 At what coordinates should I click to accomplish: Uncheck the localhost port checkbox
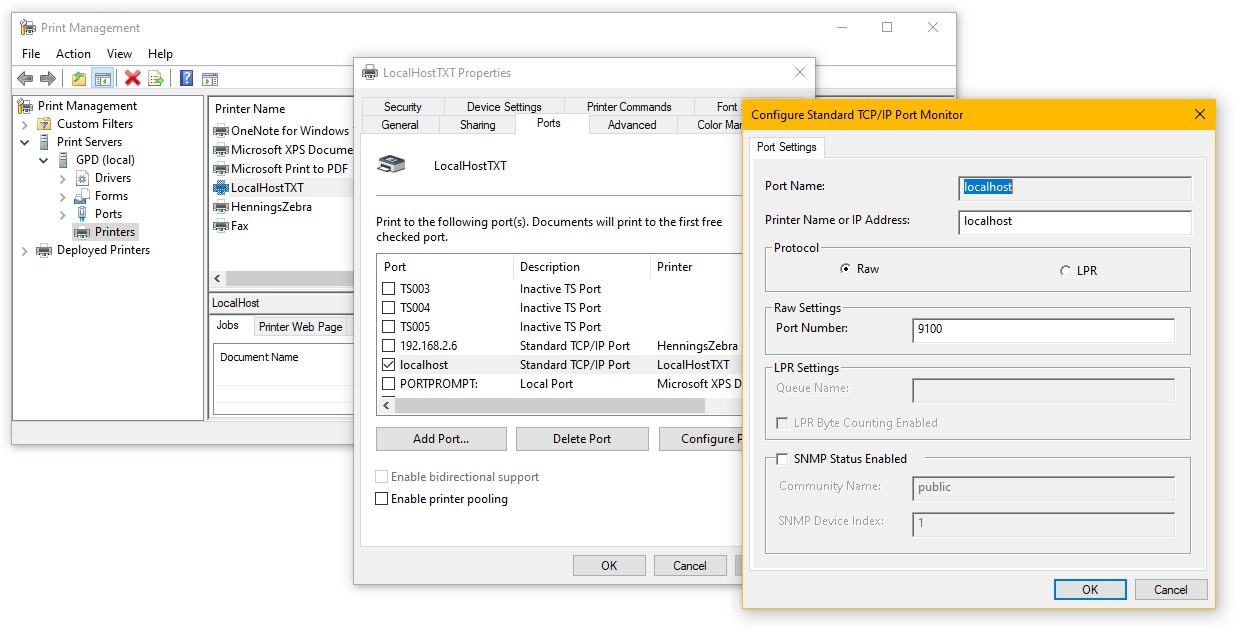389,365
